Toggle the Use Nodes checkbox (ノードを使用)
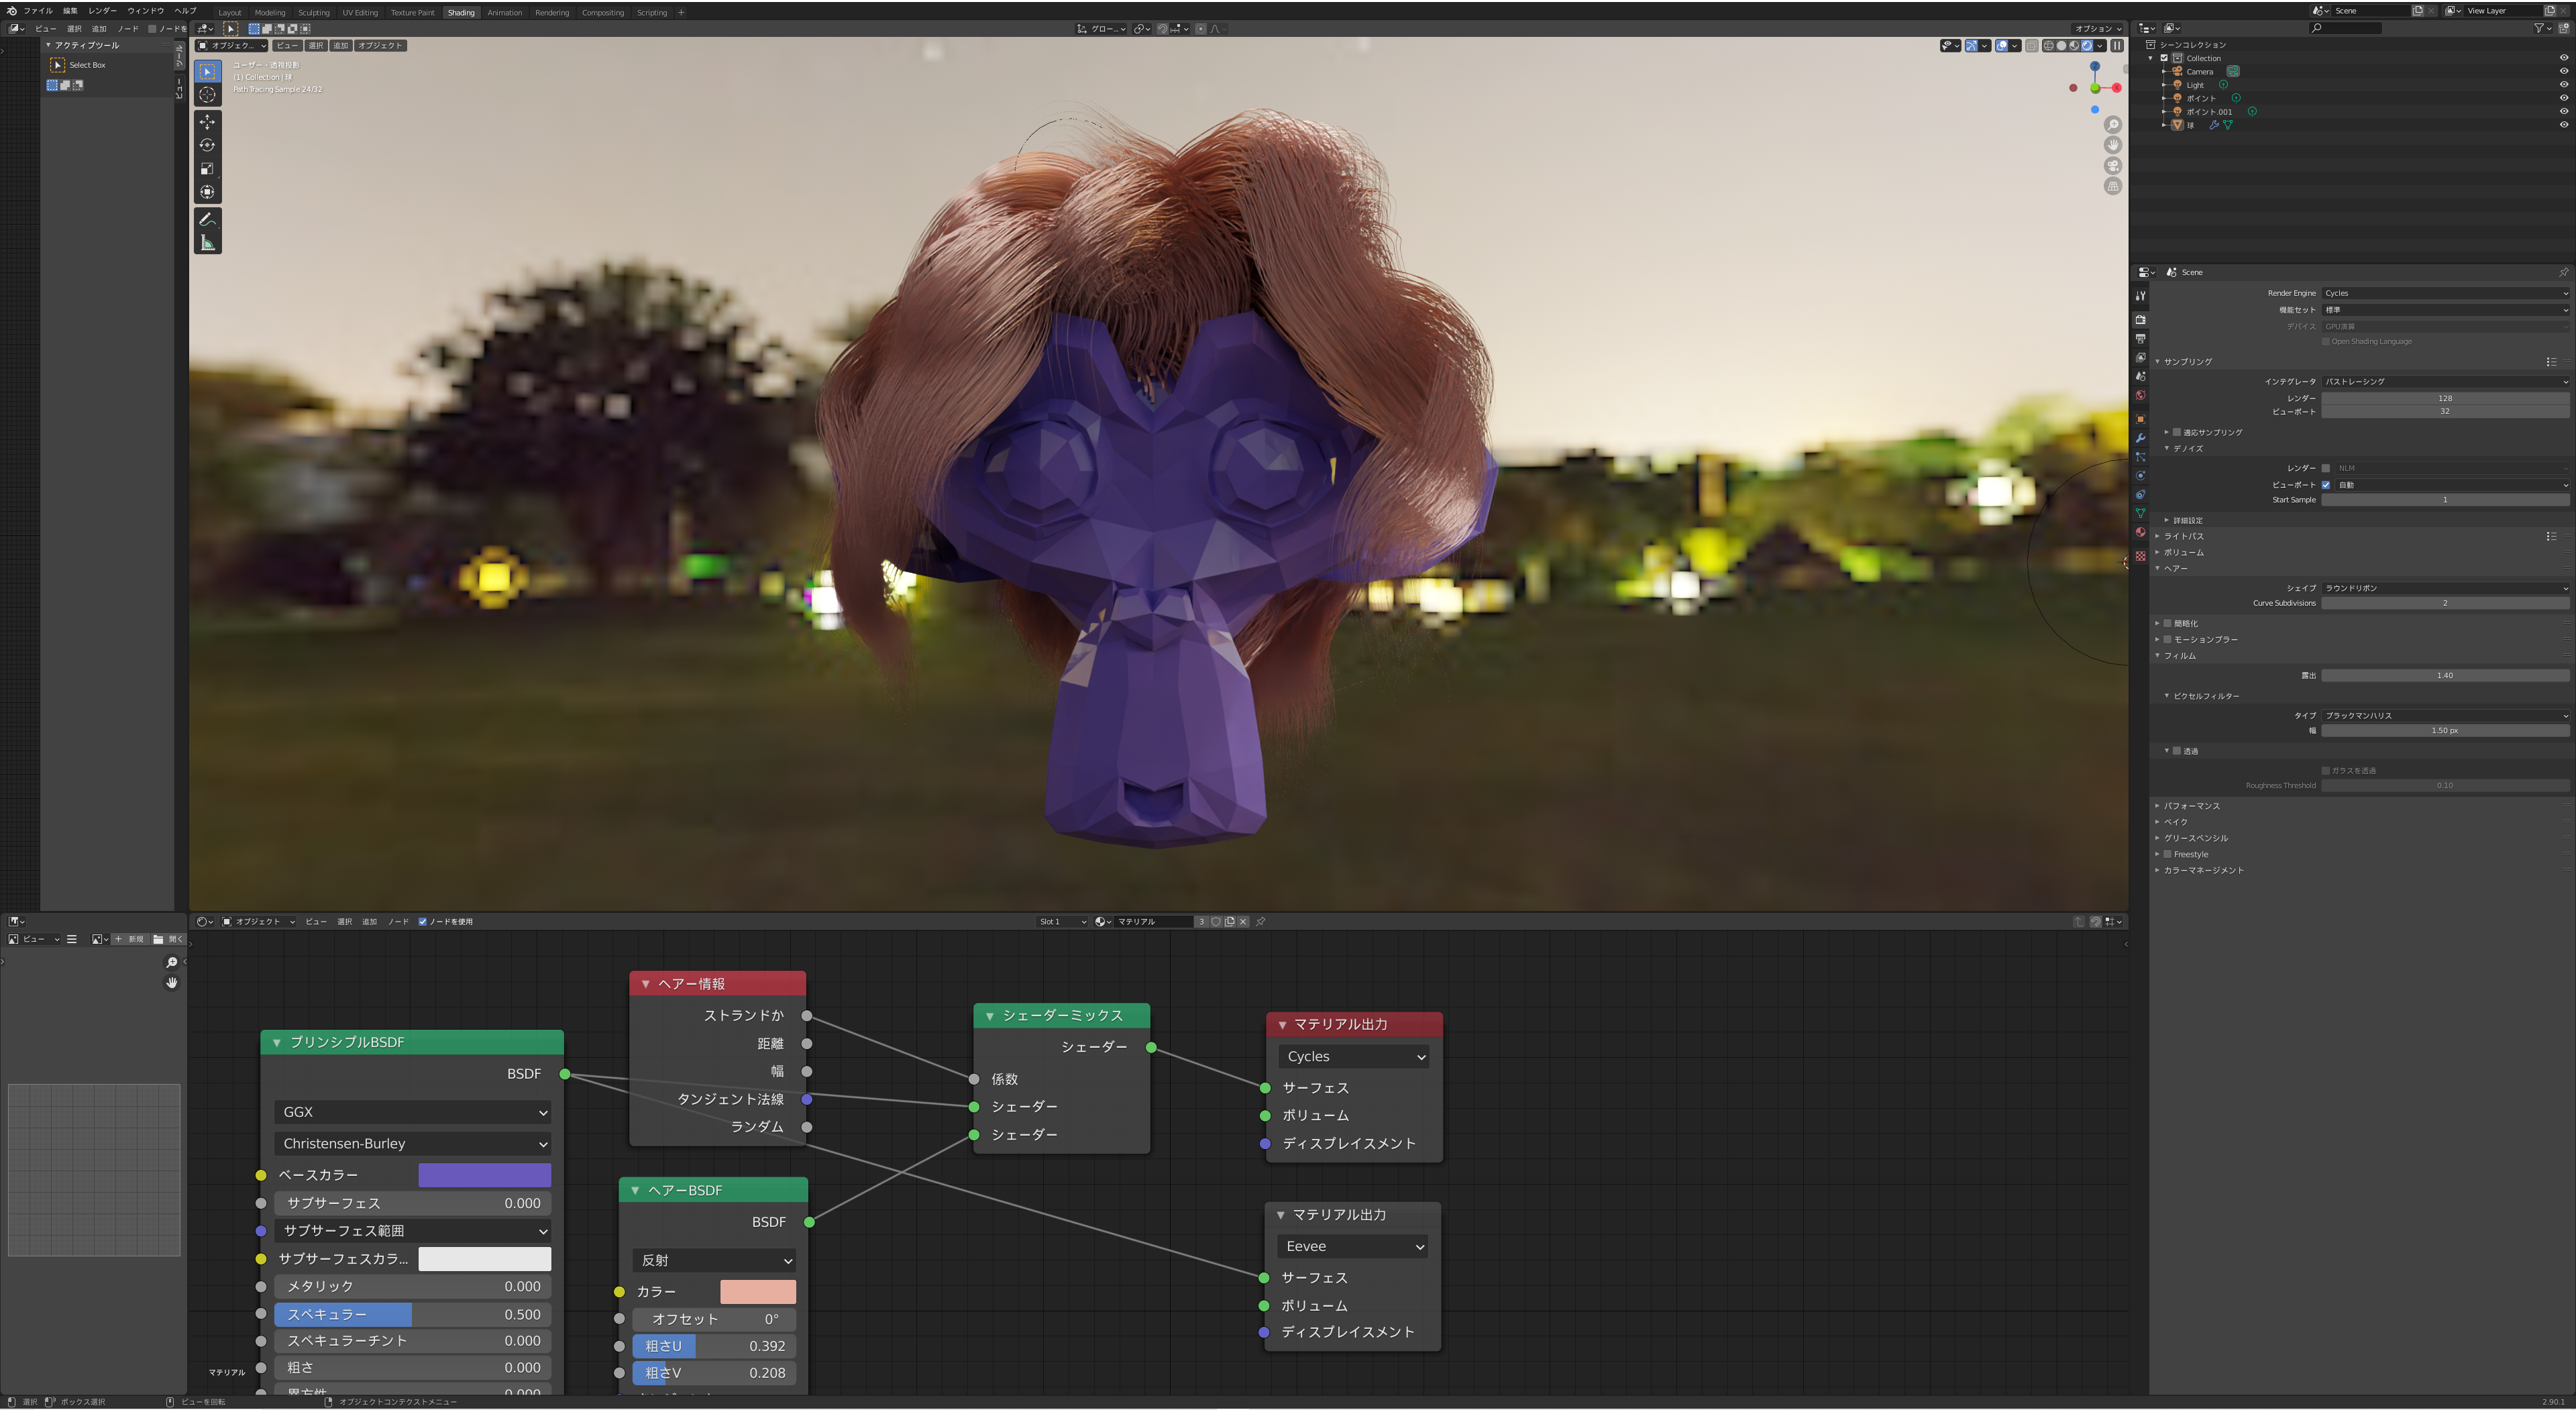Screen dimensions: 2576x1410 coord(423,922)
